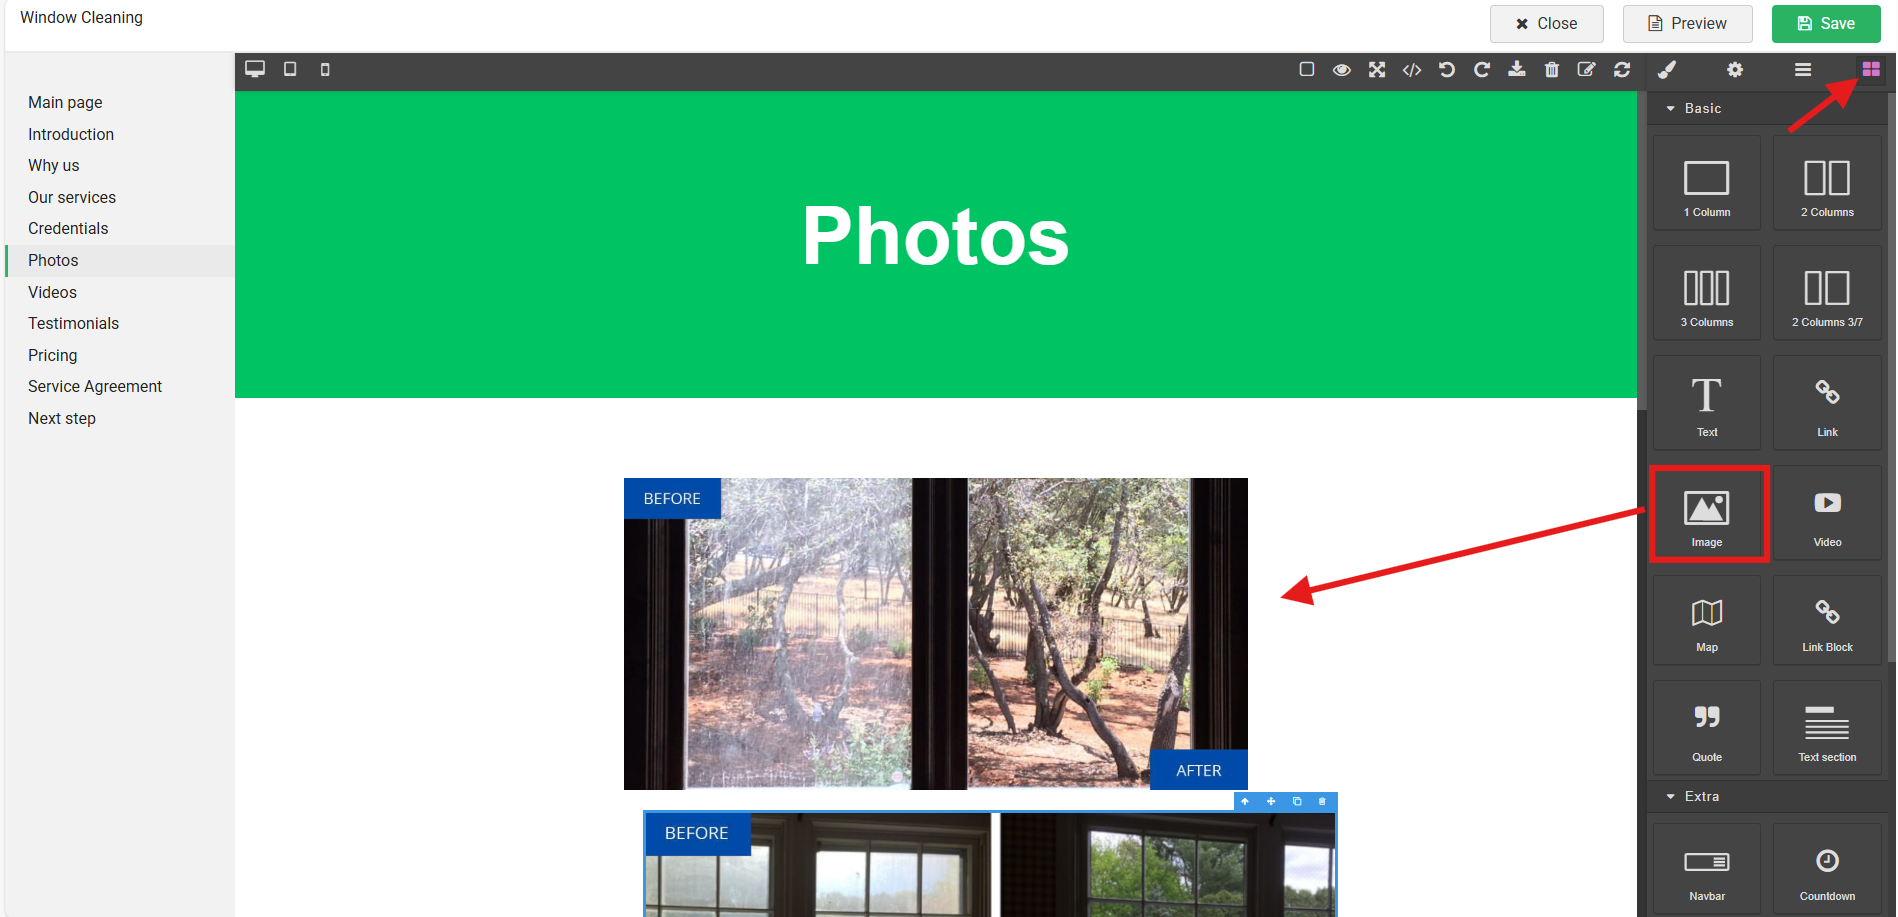Viewport: 1898px width, 917px height.
Task: Click the Preview button
Action: pos(1687,24)
